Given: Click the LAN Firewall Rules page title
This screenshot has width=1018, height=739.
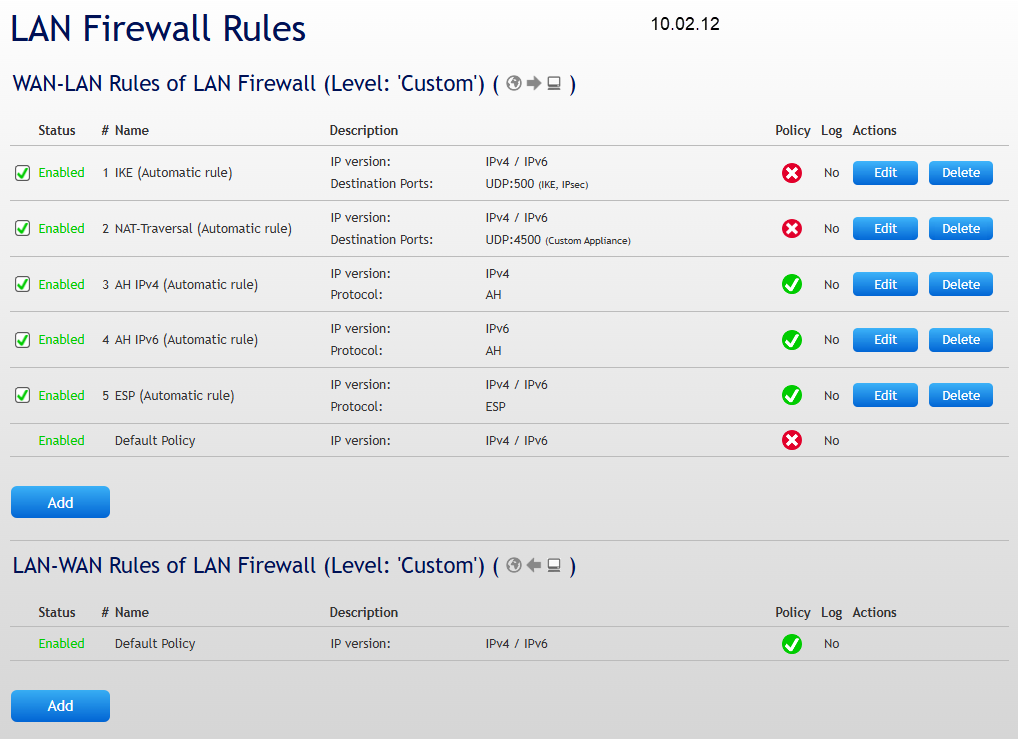Looking at the screenshot, I should pyautogui.click(x=157, y=28).
